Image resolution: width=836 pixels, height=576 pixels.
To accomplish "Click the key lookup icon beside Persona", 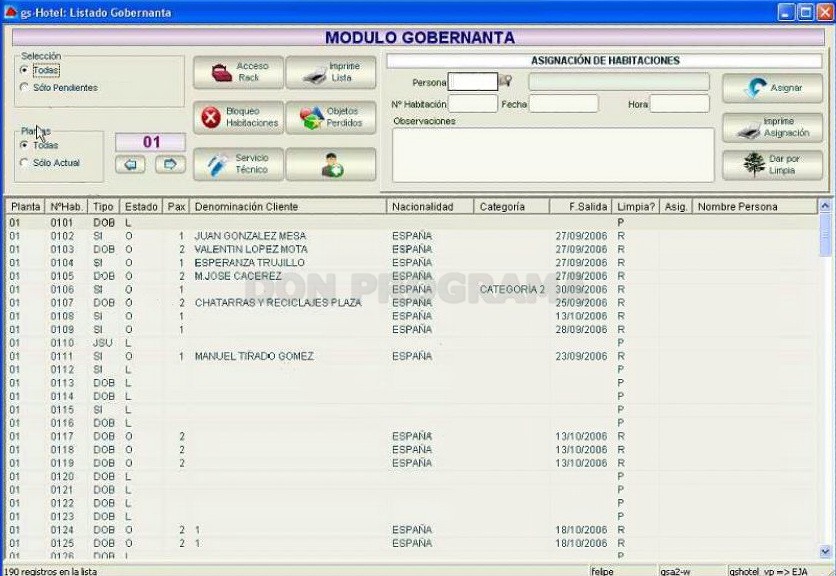I will [x=506, y=81].
